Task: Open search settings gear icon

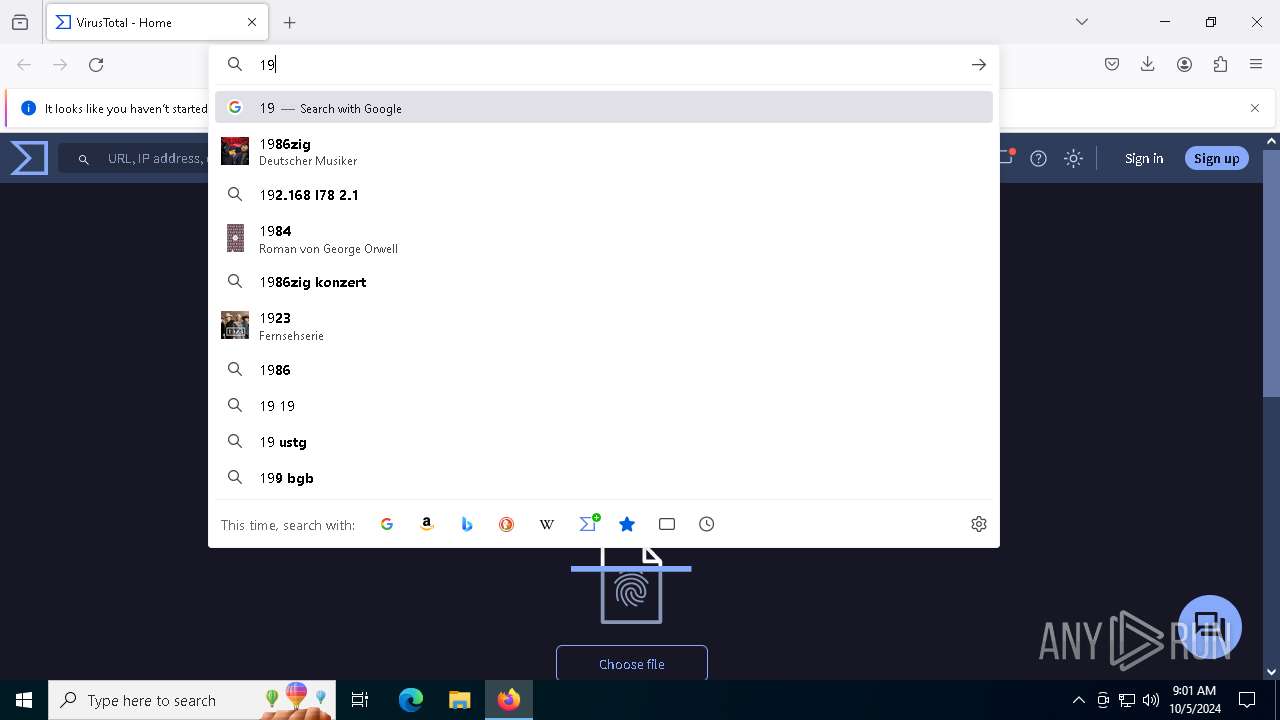Action: point(979,524)
